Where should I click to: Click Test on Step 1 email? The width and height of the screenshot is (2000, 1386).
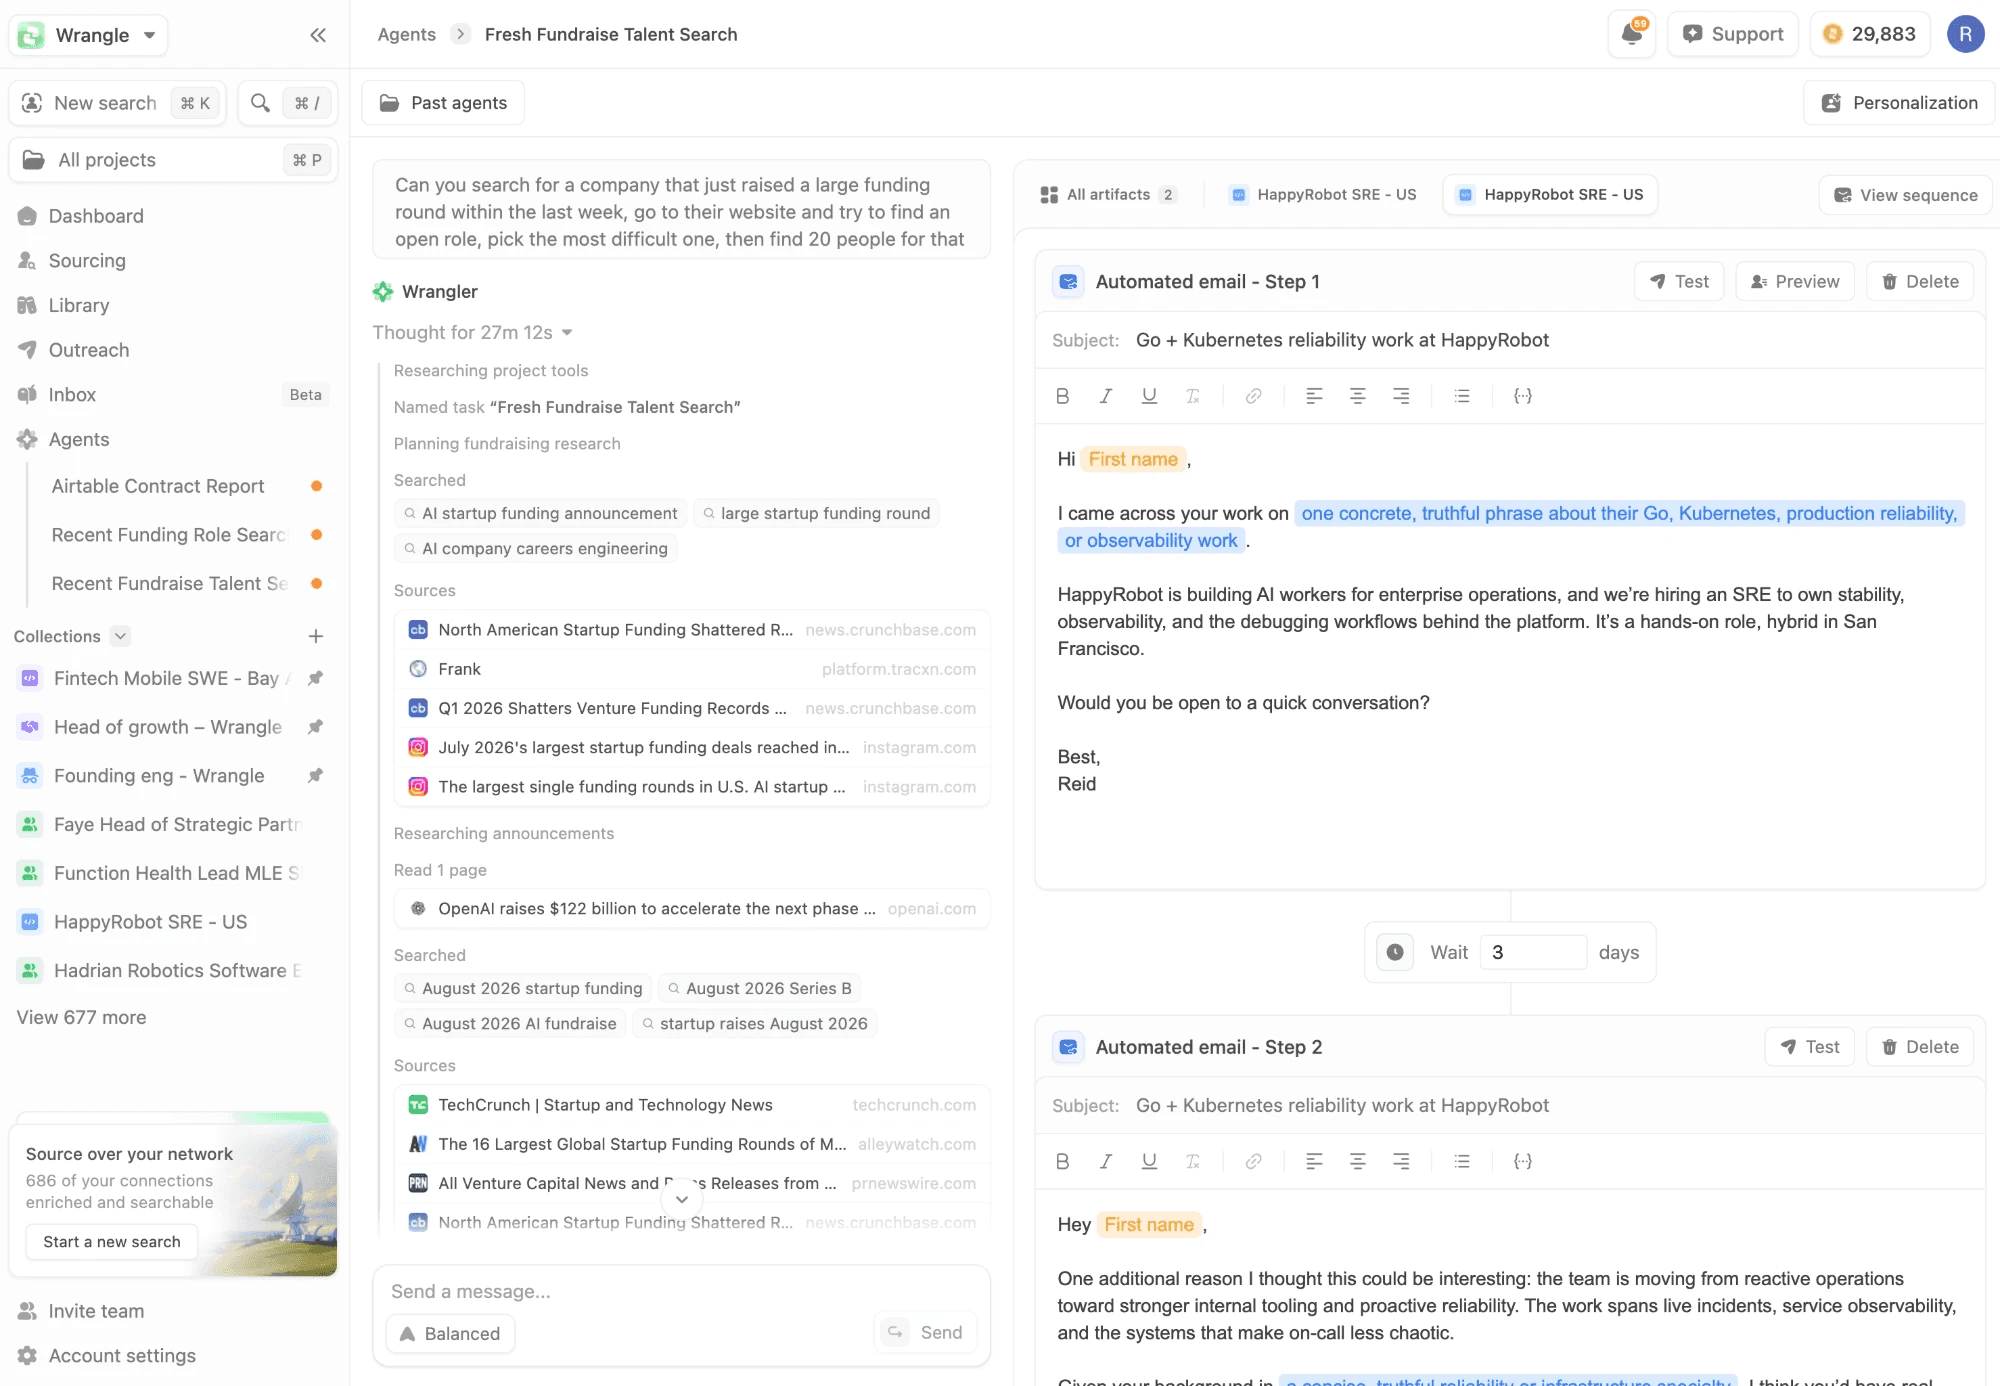1679,282
